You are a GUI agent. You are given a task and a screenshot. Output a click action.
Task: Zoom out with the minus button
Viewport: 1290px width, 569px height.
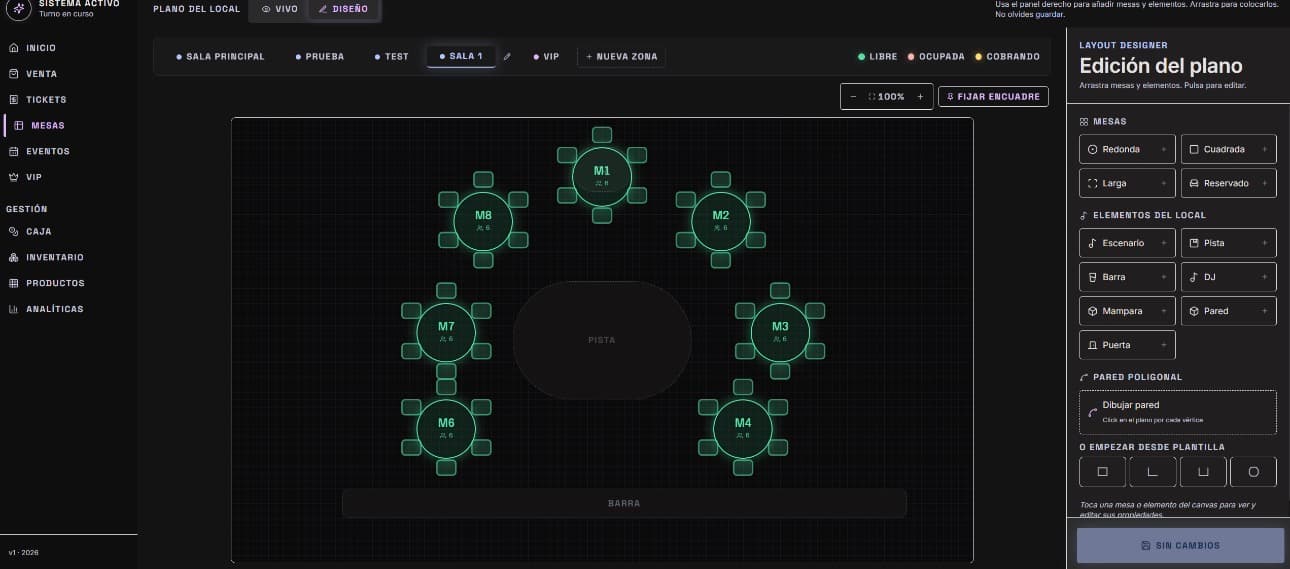pos(853,97)
